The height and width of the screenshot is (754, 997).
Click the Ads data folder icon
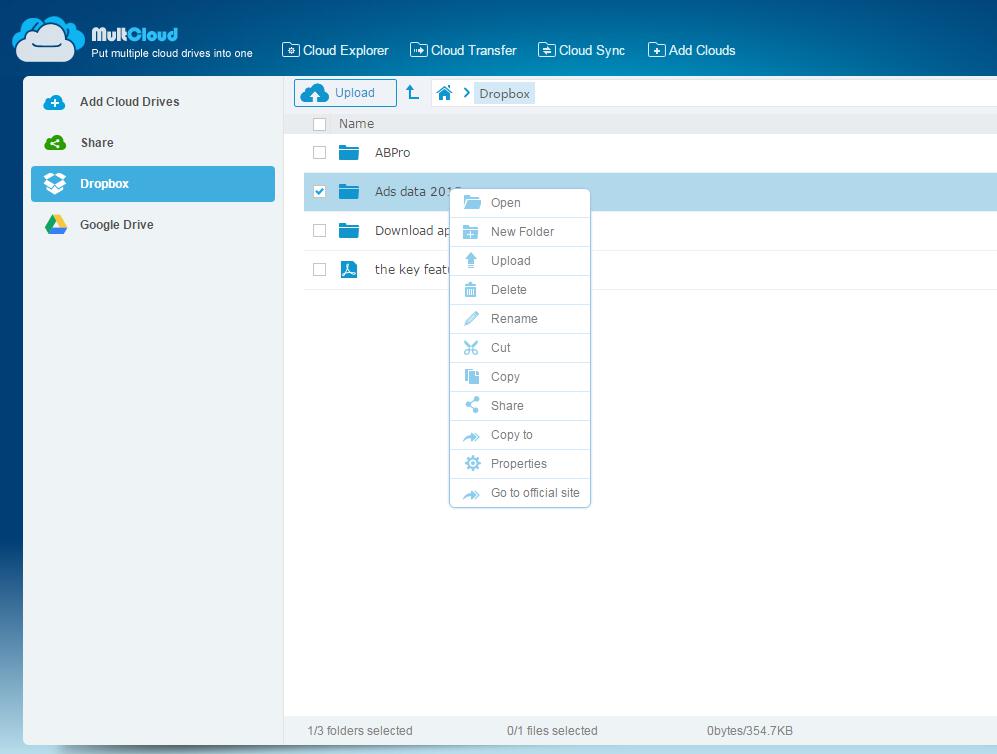pyautogui.click(x=348, y=191)
